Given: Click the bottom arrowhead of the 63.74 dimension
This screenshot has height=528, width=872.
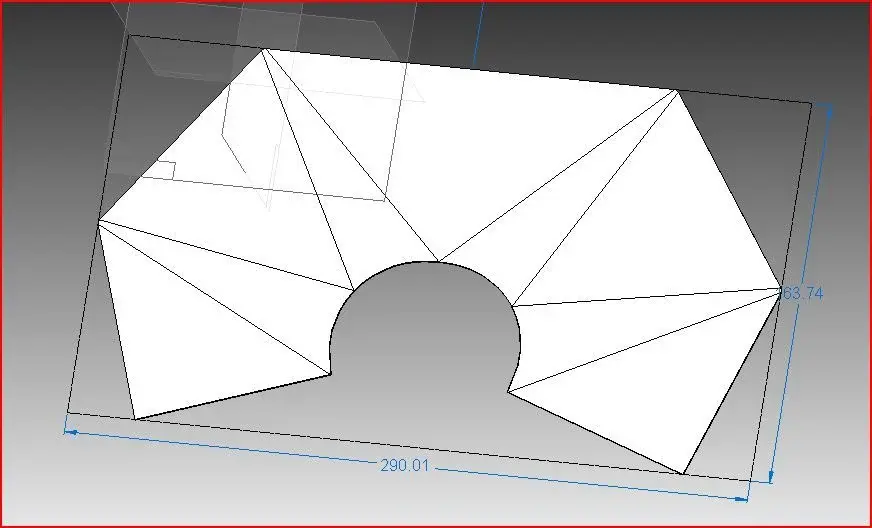Looking at the screenshot, I should [773, 476].
